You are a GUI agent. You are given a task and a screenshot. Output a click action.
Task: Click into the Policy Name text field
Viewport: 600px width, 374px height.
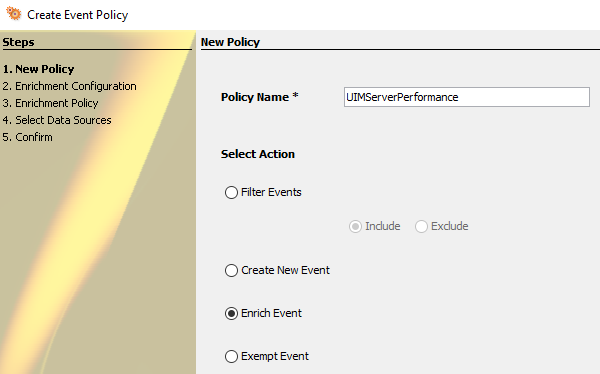click(x=466, y=97)
